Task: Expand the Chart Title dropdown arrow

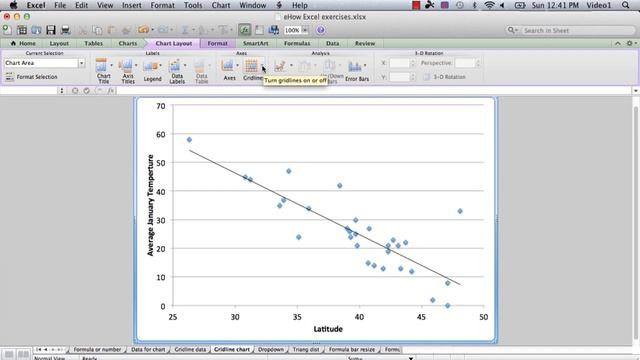Action: 111,65
